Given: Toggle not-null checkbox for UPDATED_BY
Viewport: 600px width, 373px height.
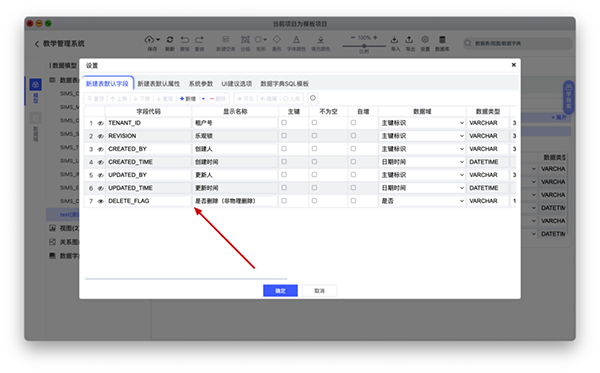Looking at the screenshot, I should [314, 175].
